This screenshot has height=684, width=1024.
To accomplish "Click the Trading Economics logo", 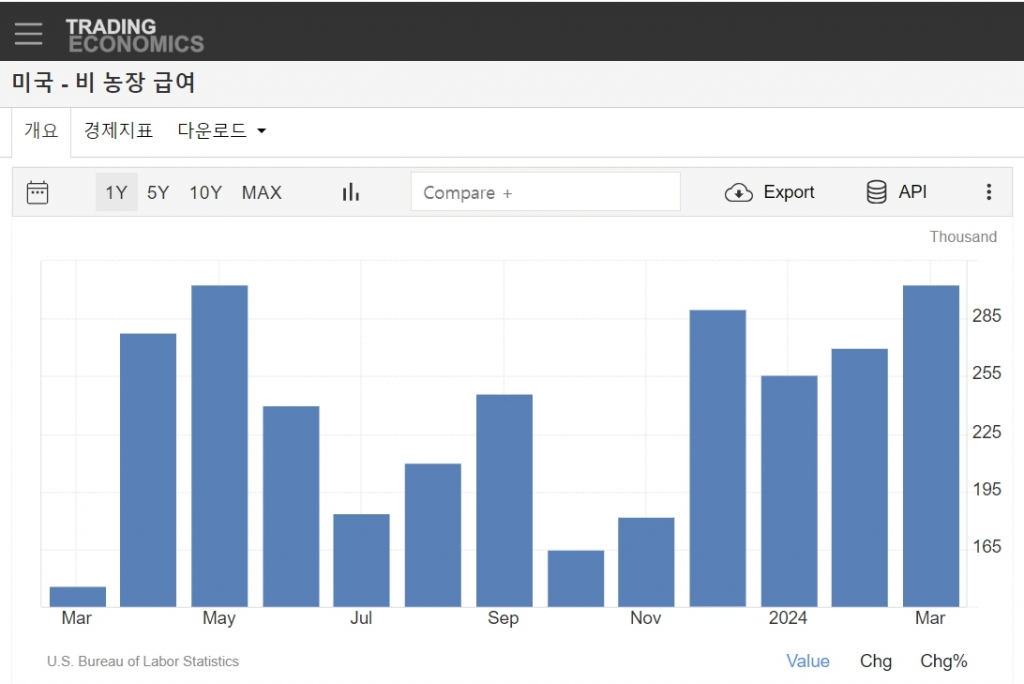I will 134,35.
